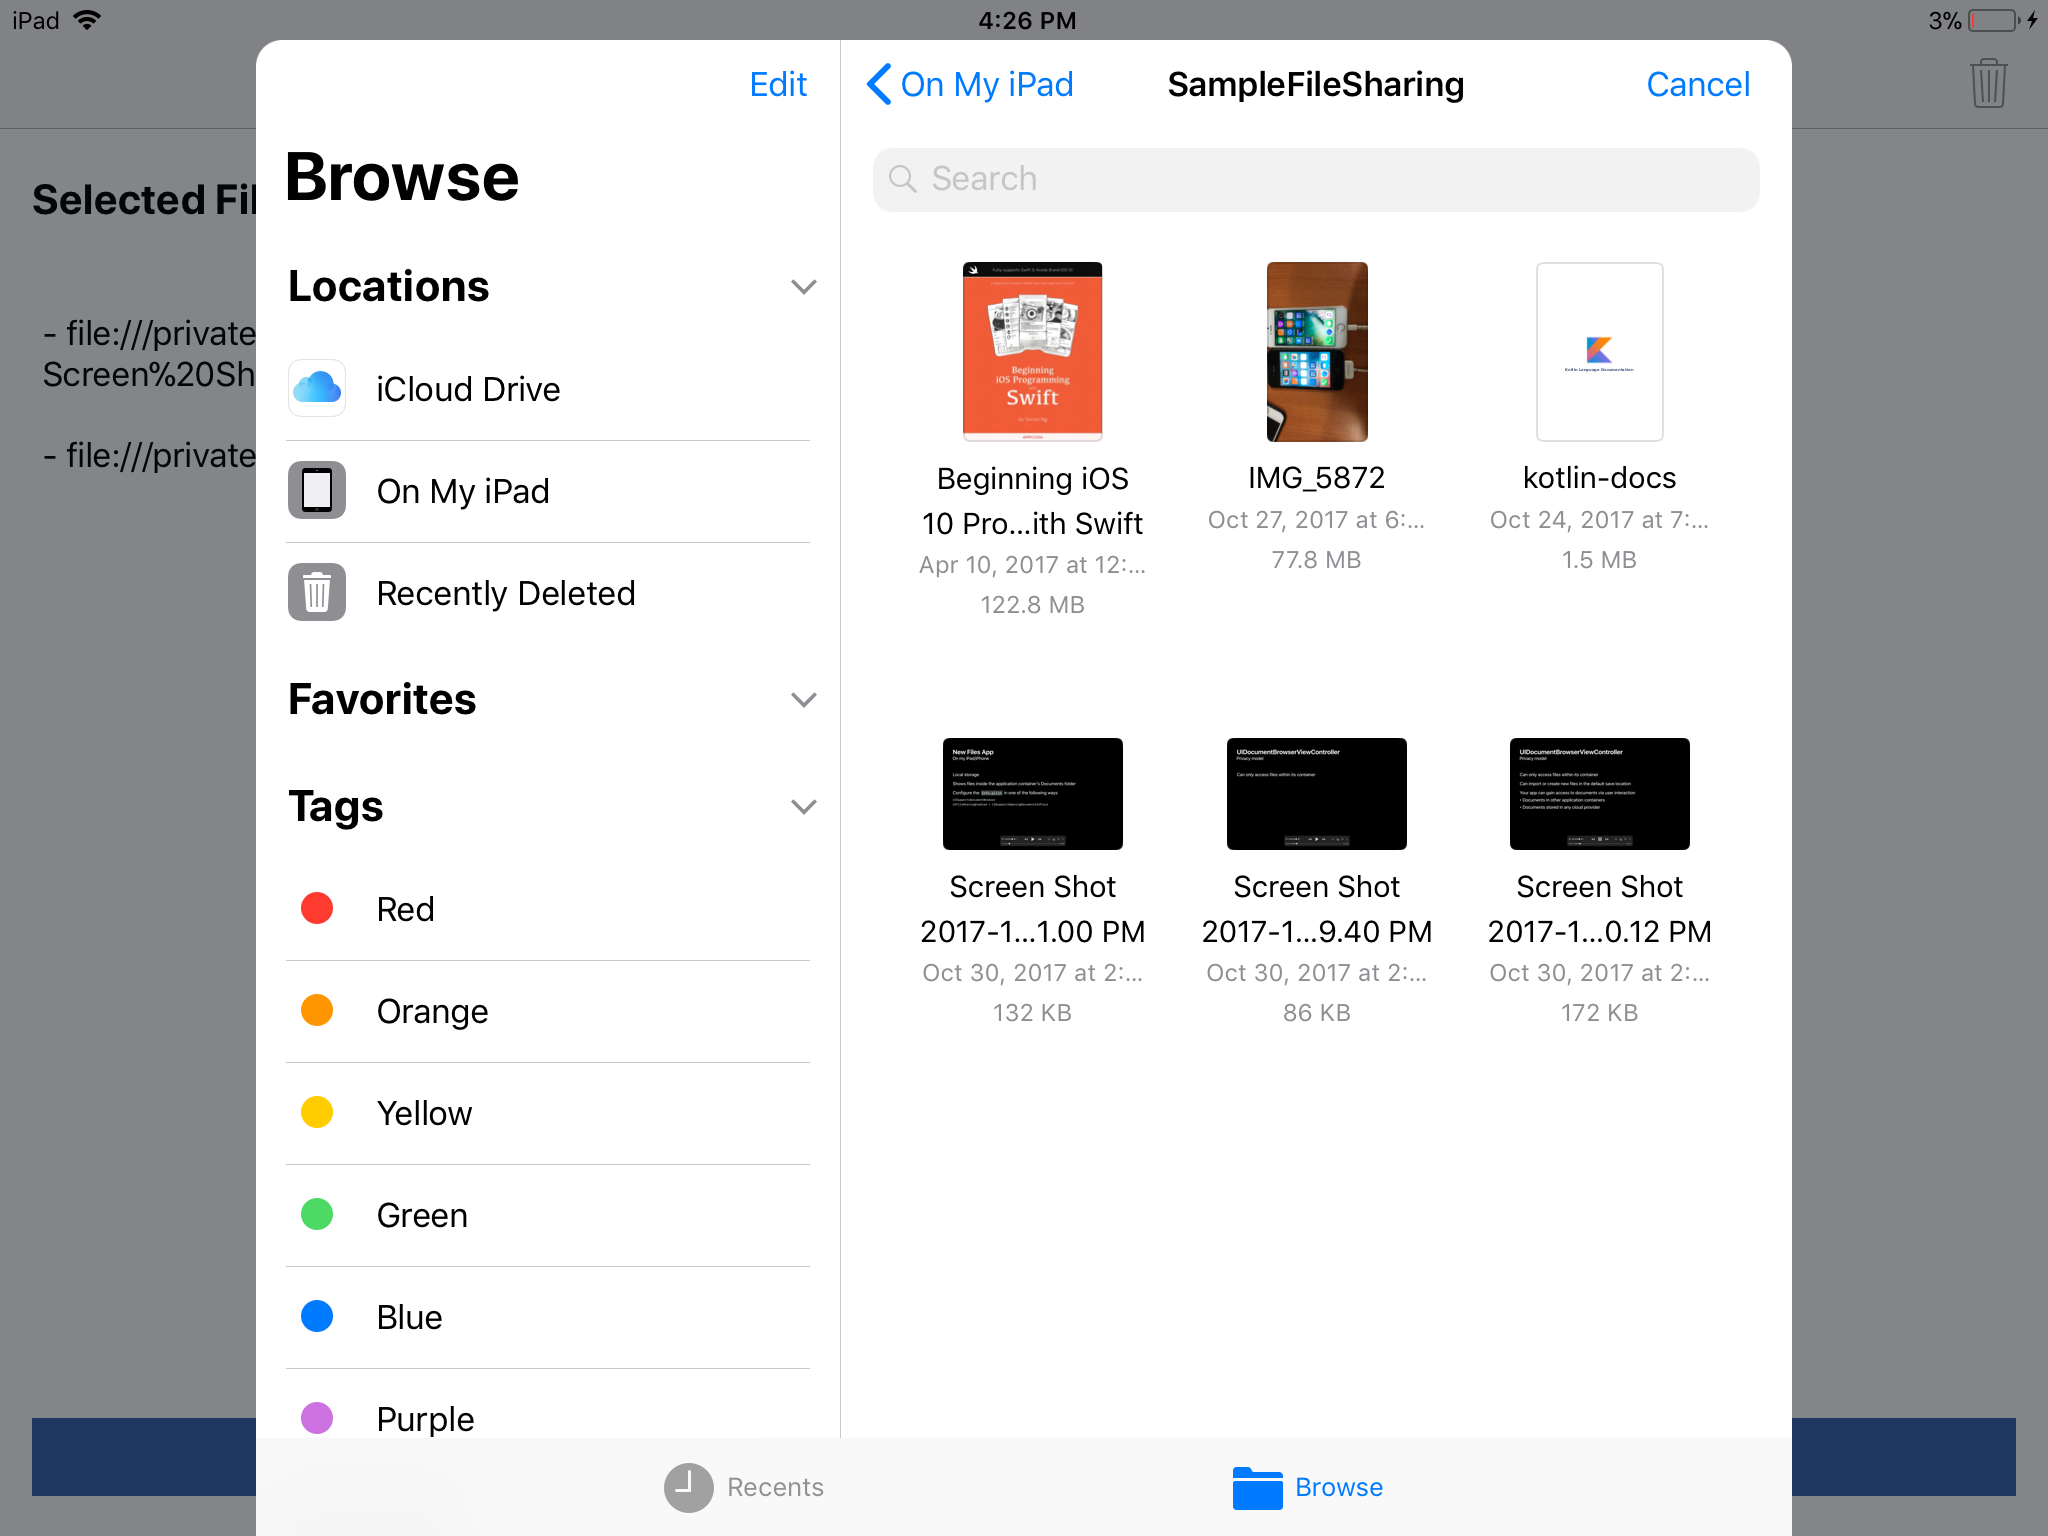
Task: Switch to the Recents tab
Action: tap(775, 1487)
